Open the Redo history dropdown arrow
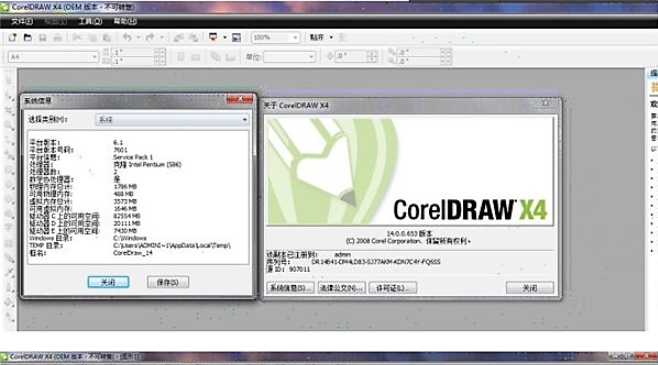Screen dimensions: 658x365 click(162, 38)
